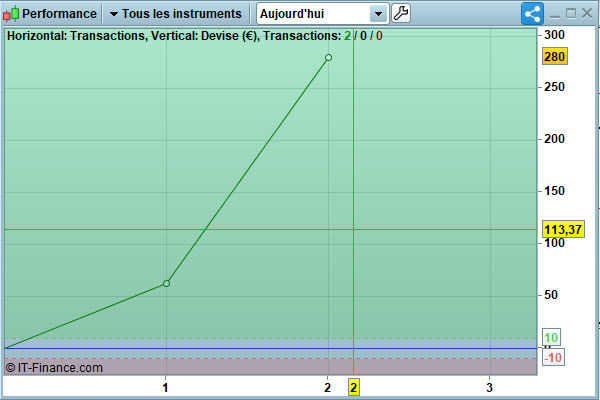Click the 50 vertical axis label
Image resolution: width=600 pixels, height=400 pixels.
click(x=551, y=295)
